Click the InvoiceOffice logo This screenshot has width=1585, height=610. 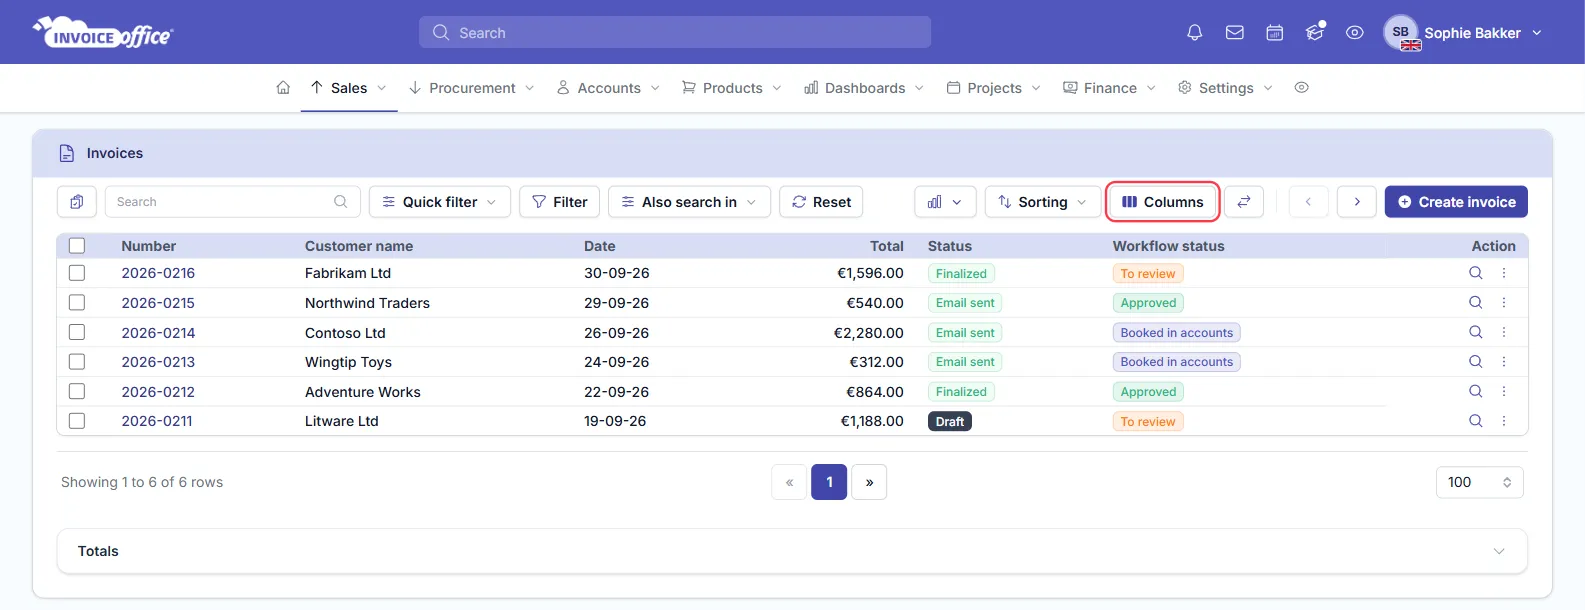pyautogui.click(x=102, y=33)
